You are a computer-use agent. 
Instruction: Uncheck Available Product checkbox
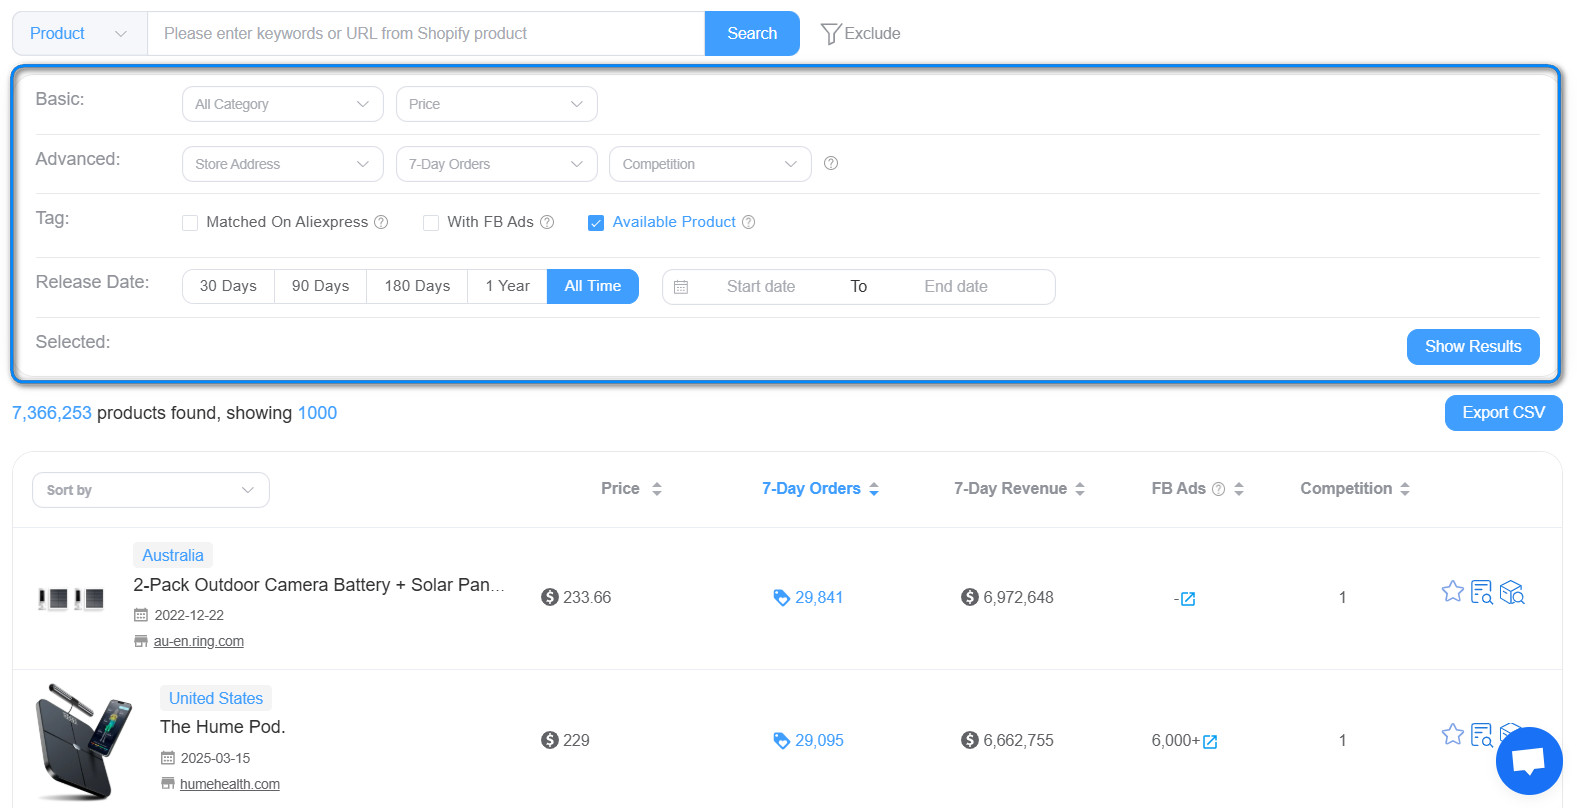596,223
